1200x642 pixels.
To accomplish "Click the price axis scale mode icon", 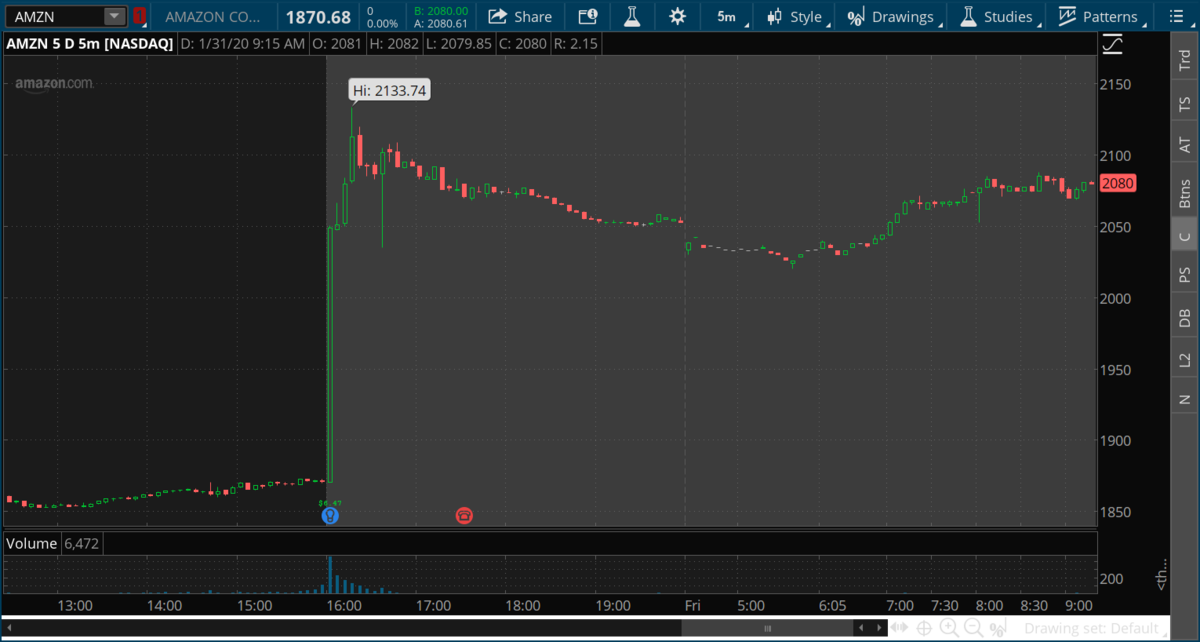I will [1111, 44].
